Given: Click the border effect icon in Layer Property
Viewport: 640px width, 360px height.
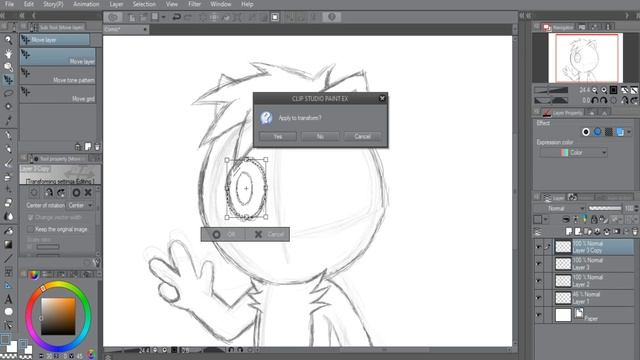Looking at the screenshot, I should [586, 132].
